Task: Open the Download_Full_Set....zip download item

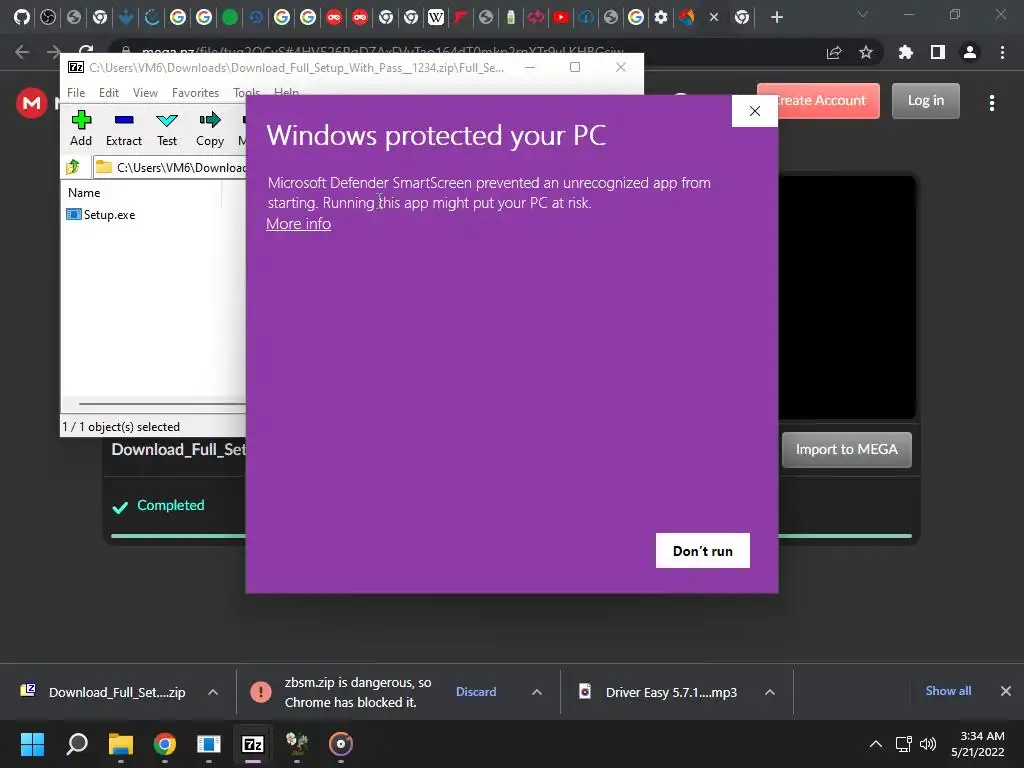Action: coord(104,692)
